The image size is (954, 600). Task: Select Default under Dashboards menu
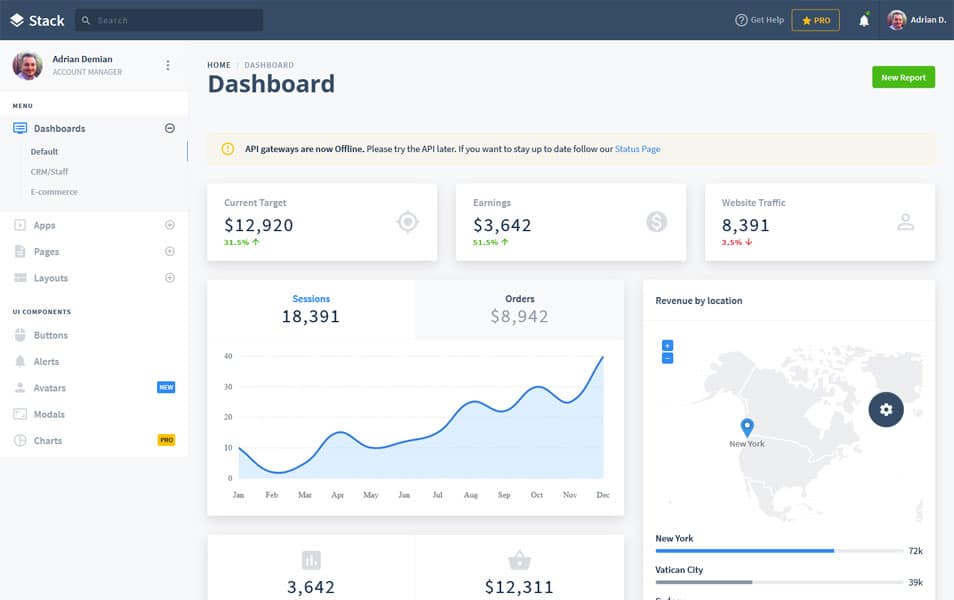[x=44, y=151]
